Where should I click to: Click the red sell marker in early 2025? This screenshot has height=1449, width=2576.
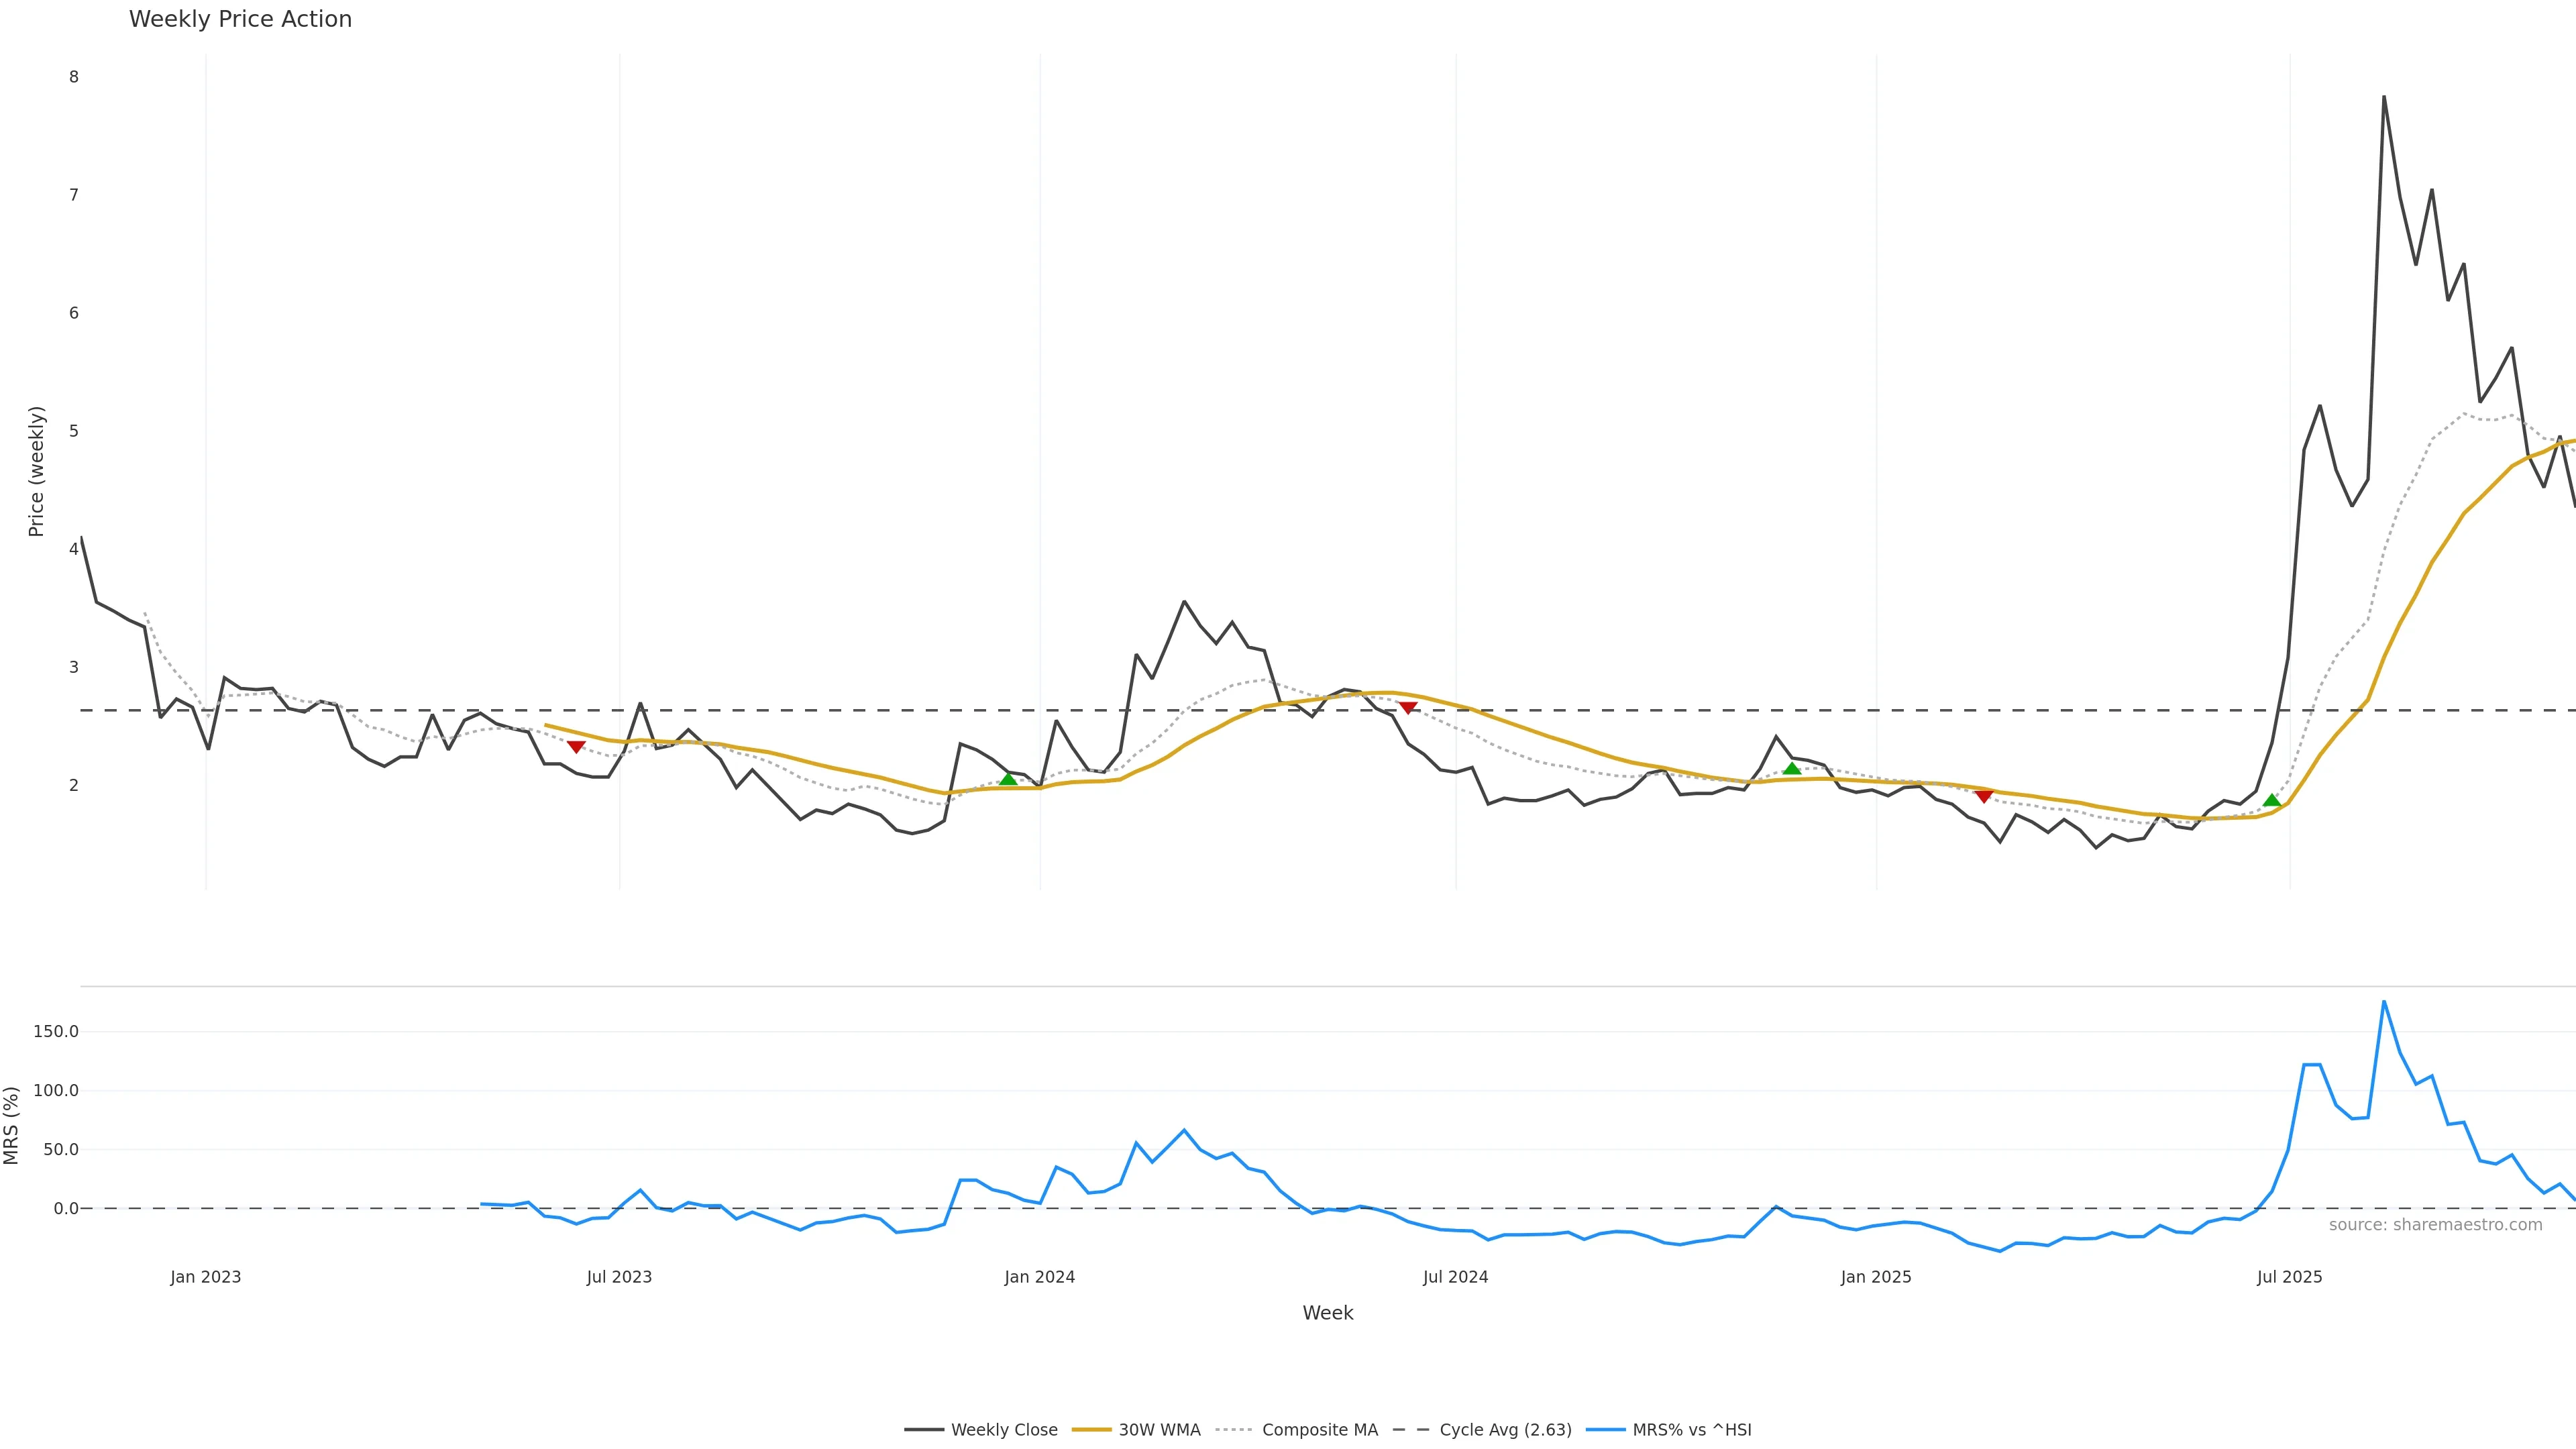coord(1984,796)
